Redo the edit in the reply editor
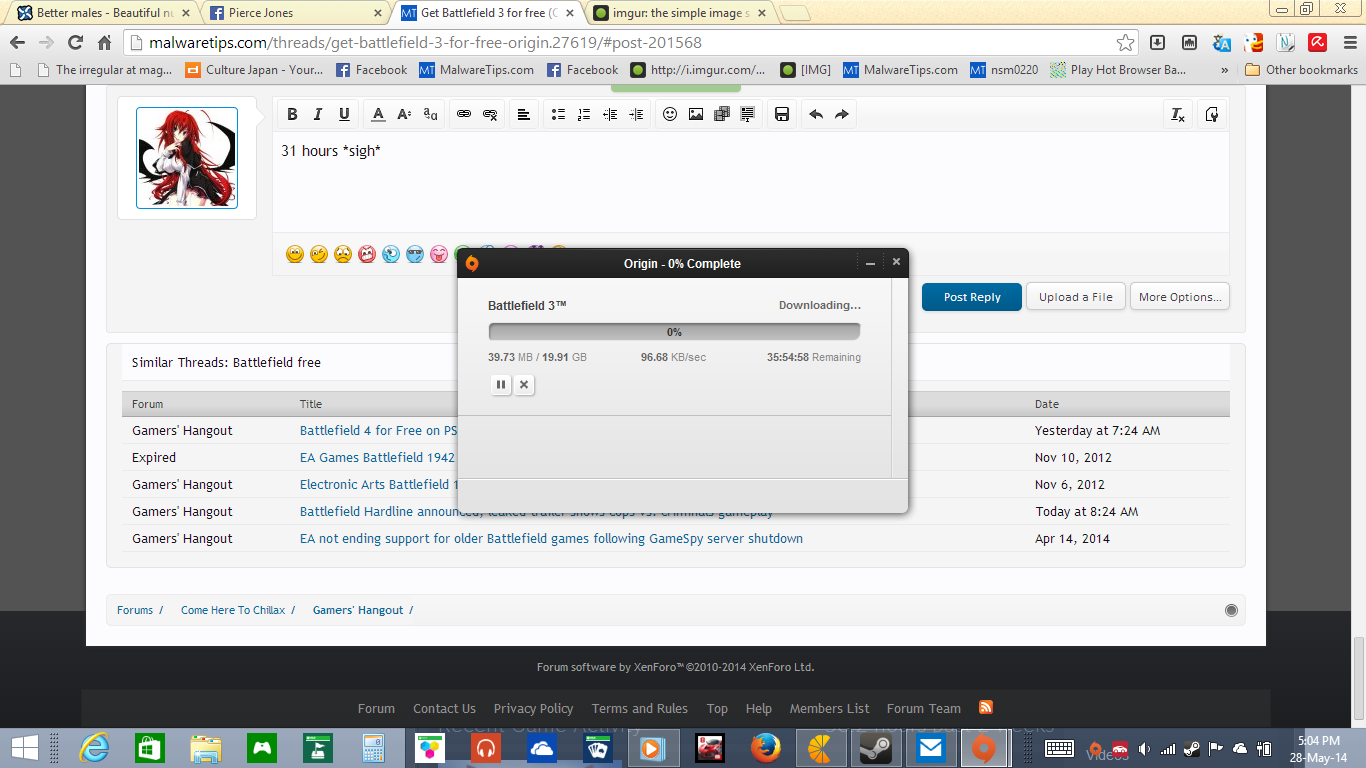 (842, 114)
